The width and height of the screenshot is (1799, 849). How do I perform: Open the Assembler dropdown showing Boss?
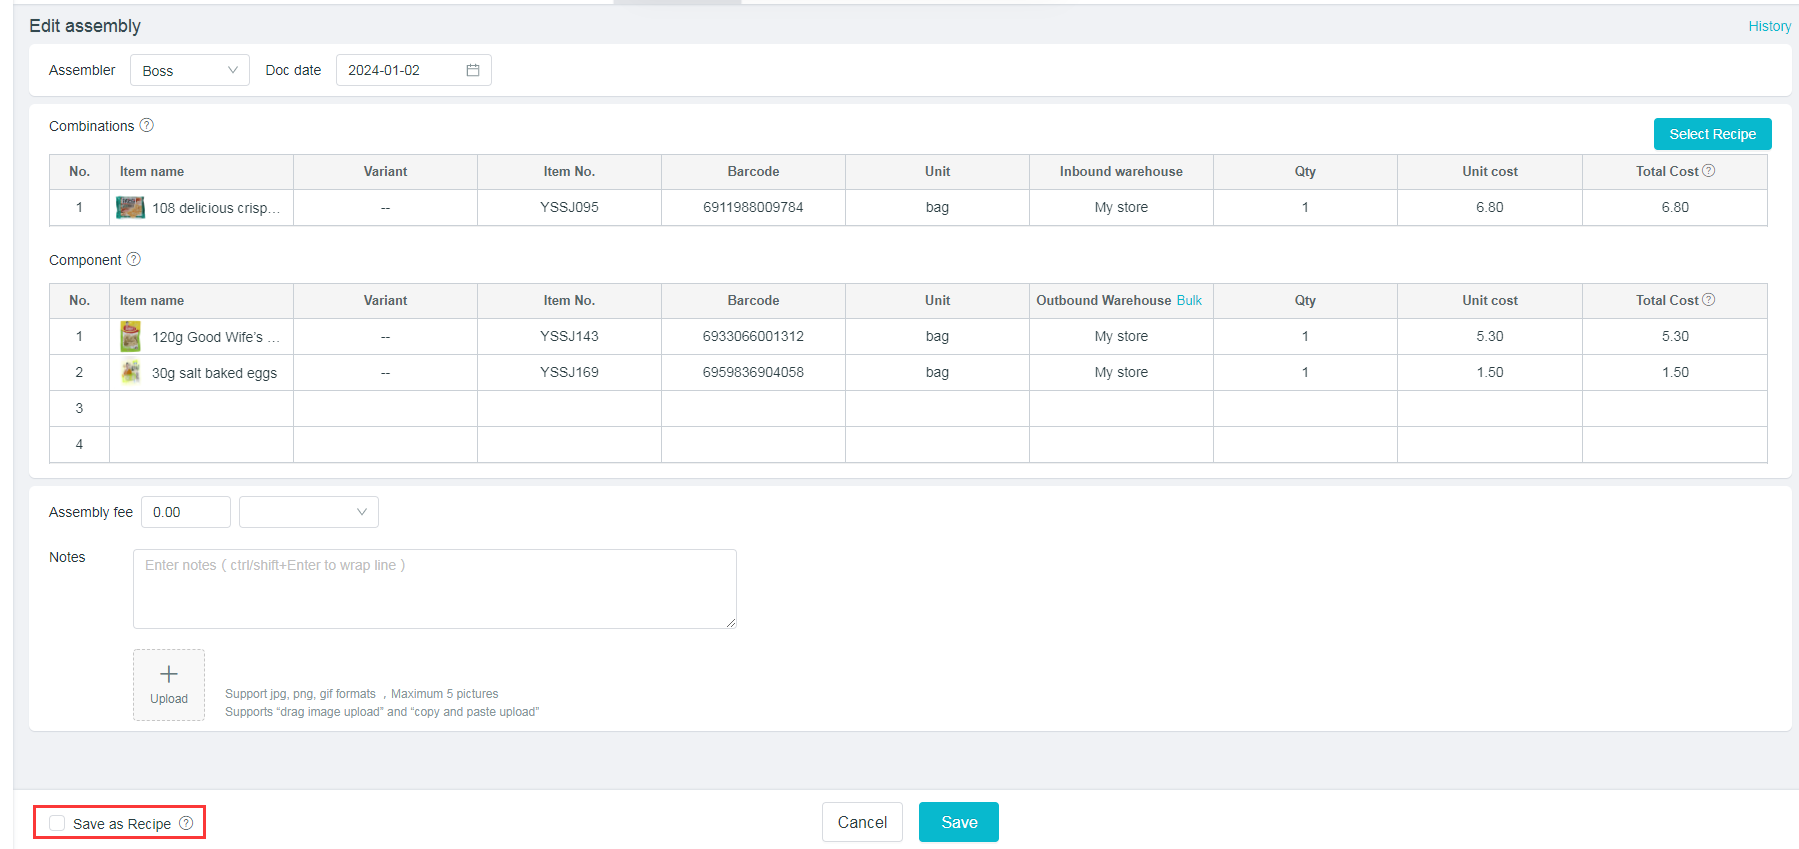click(x=190, y=70)
